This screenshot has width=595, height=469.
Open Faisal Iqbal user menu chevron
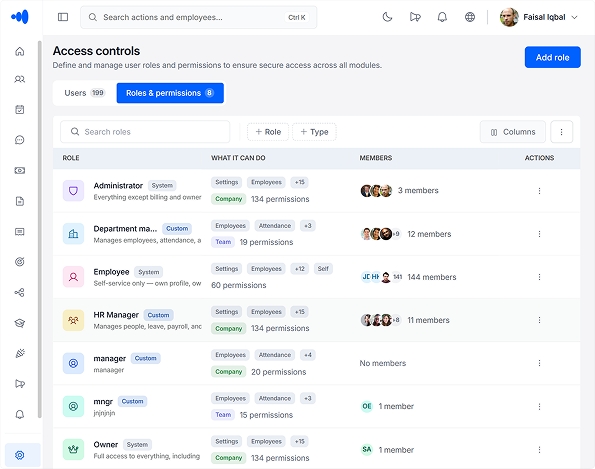point(575,17)
